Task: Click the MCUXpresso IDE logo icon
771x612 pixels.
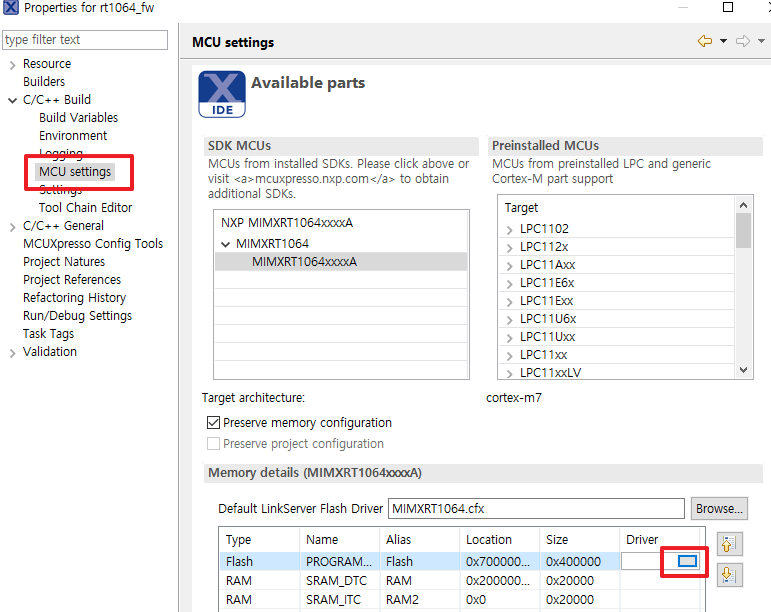Action: [x=222, y=94]
